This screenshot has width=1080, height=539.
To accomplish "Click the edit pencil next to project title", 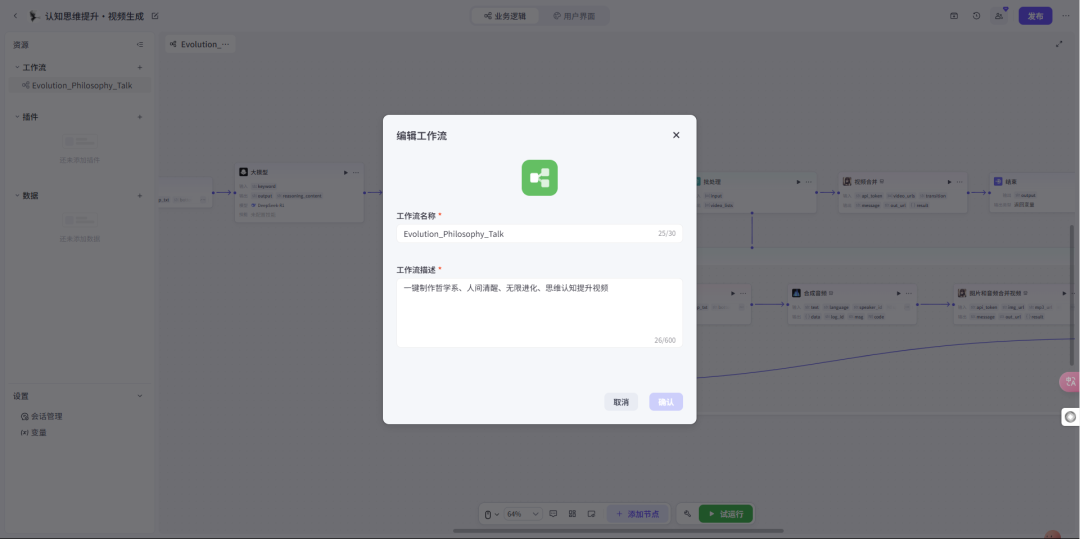I will click(154, 16).
